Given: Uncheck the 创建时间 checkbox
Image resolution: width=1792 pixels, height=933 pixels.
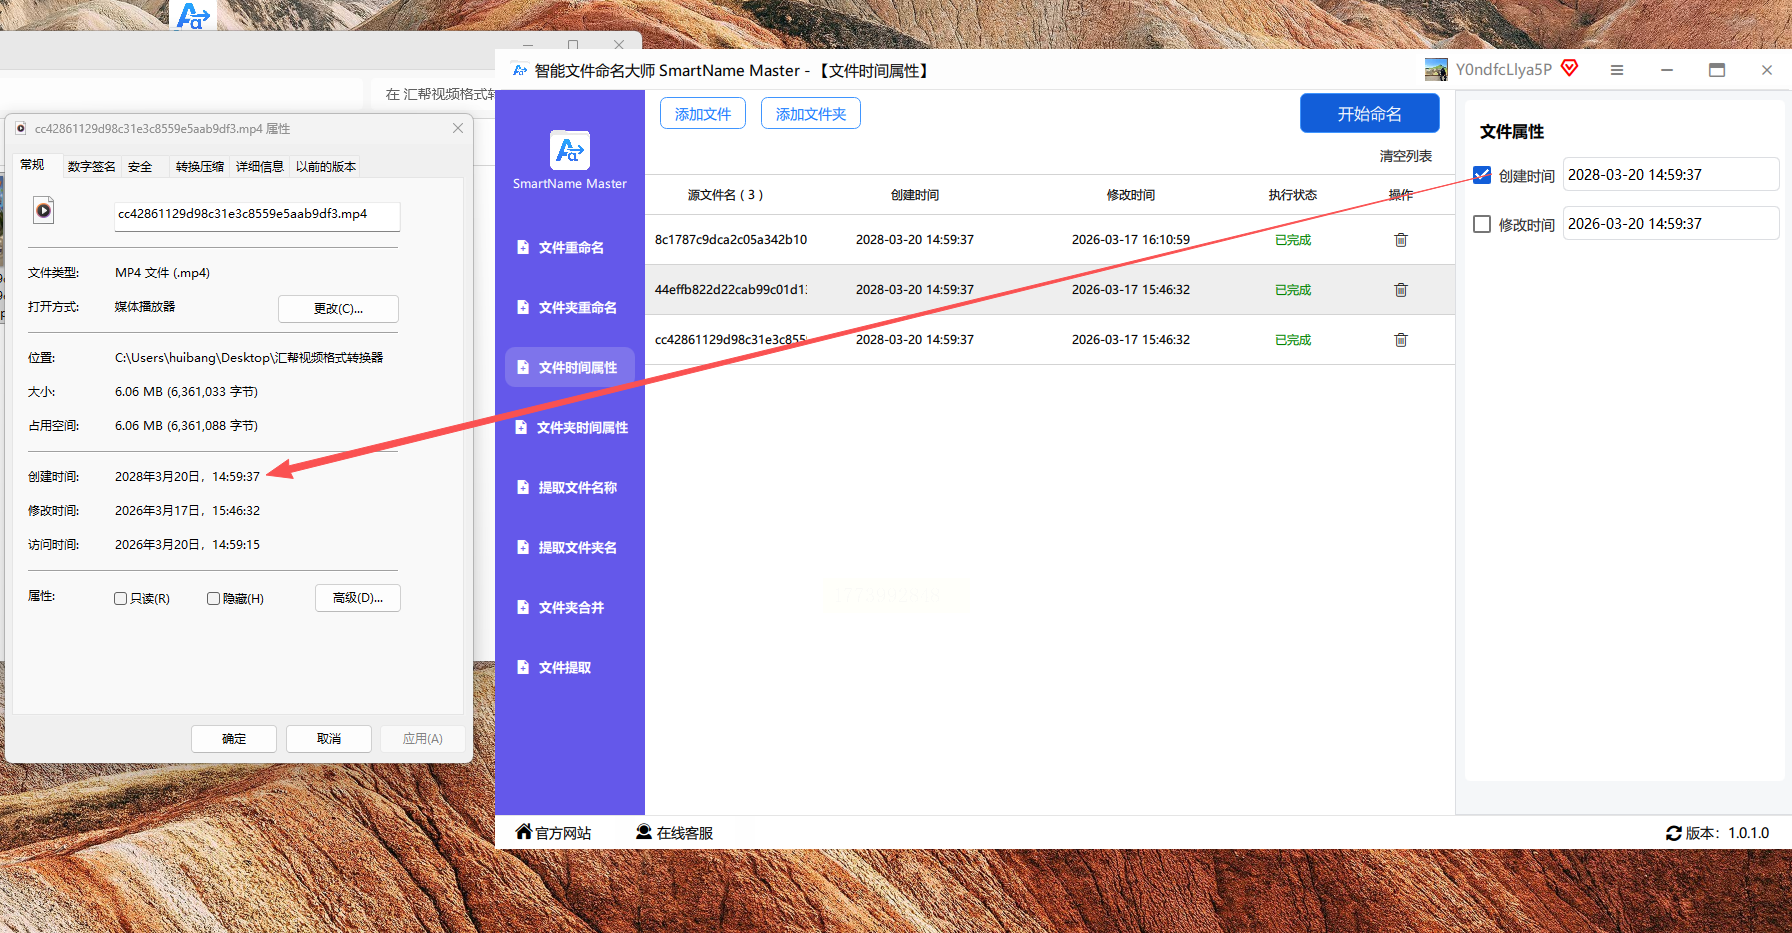Looking at the screenshot, I should tap(1482, 175).
